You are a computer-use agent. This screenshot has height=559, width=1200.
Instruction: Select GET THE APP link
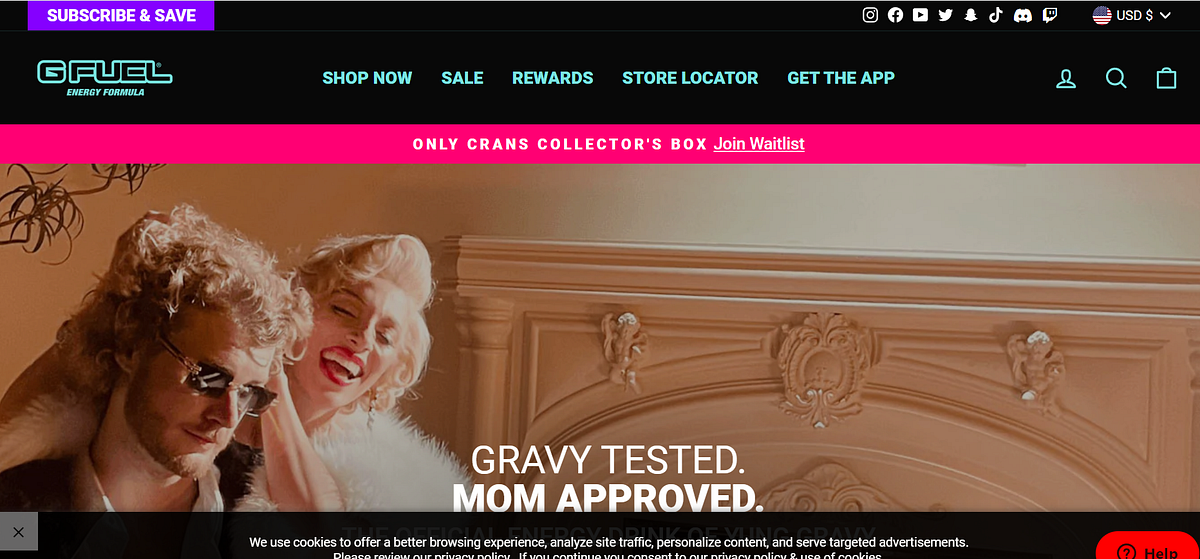click(841, 78)
